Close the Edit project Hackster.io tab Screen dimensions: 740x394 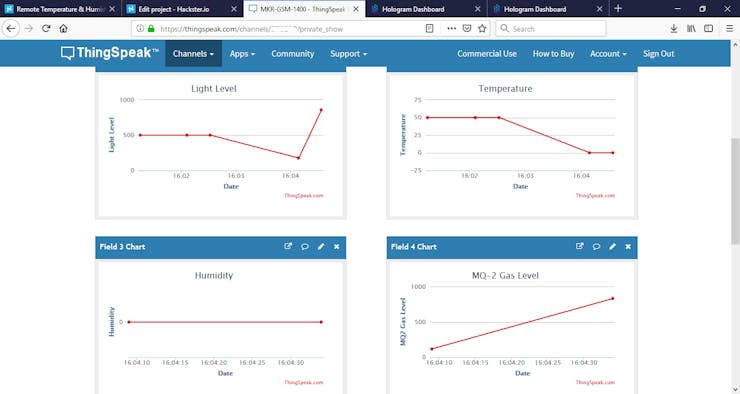pyautogui.click(x=234, y=8)
